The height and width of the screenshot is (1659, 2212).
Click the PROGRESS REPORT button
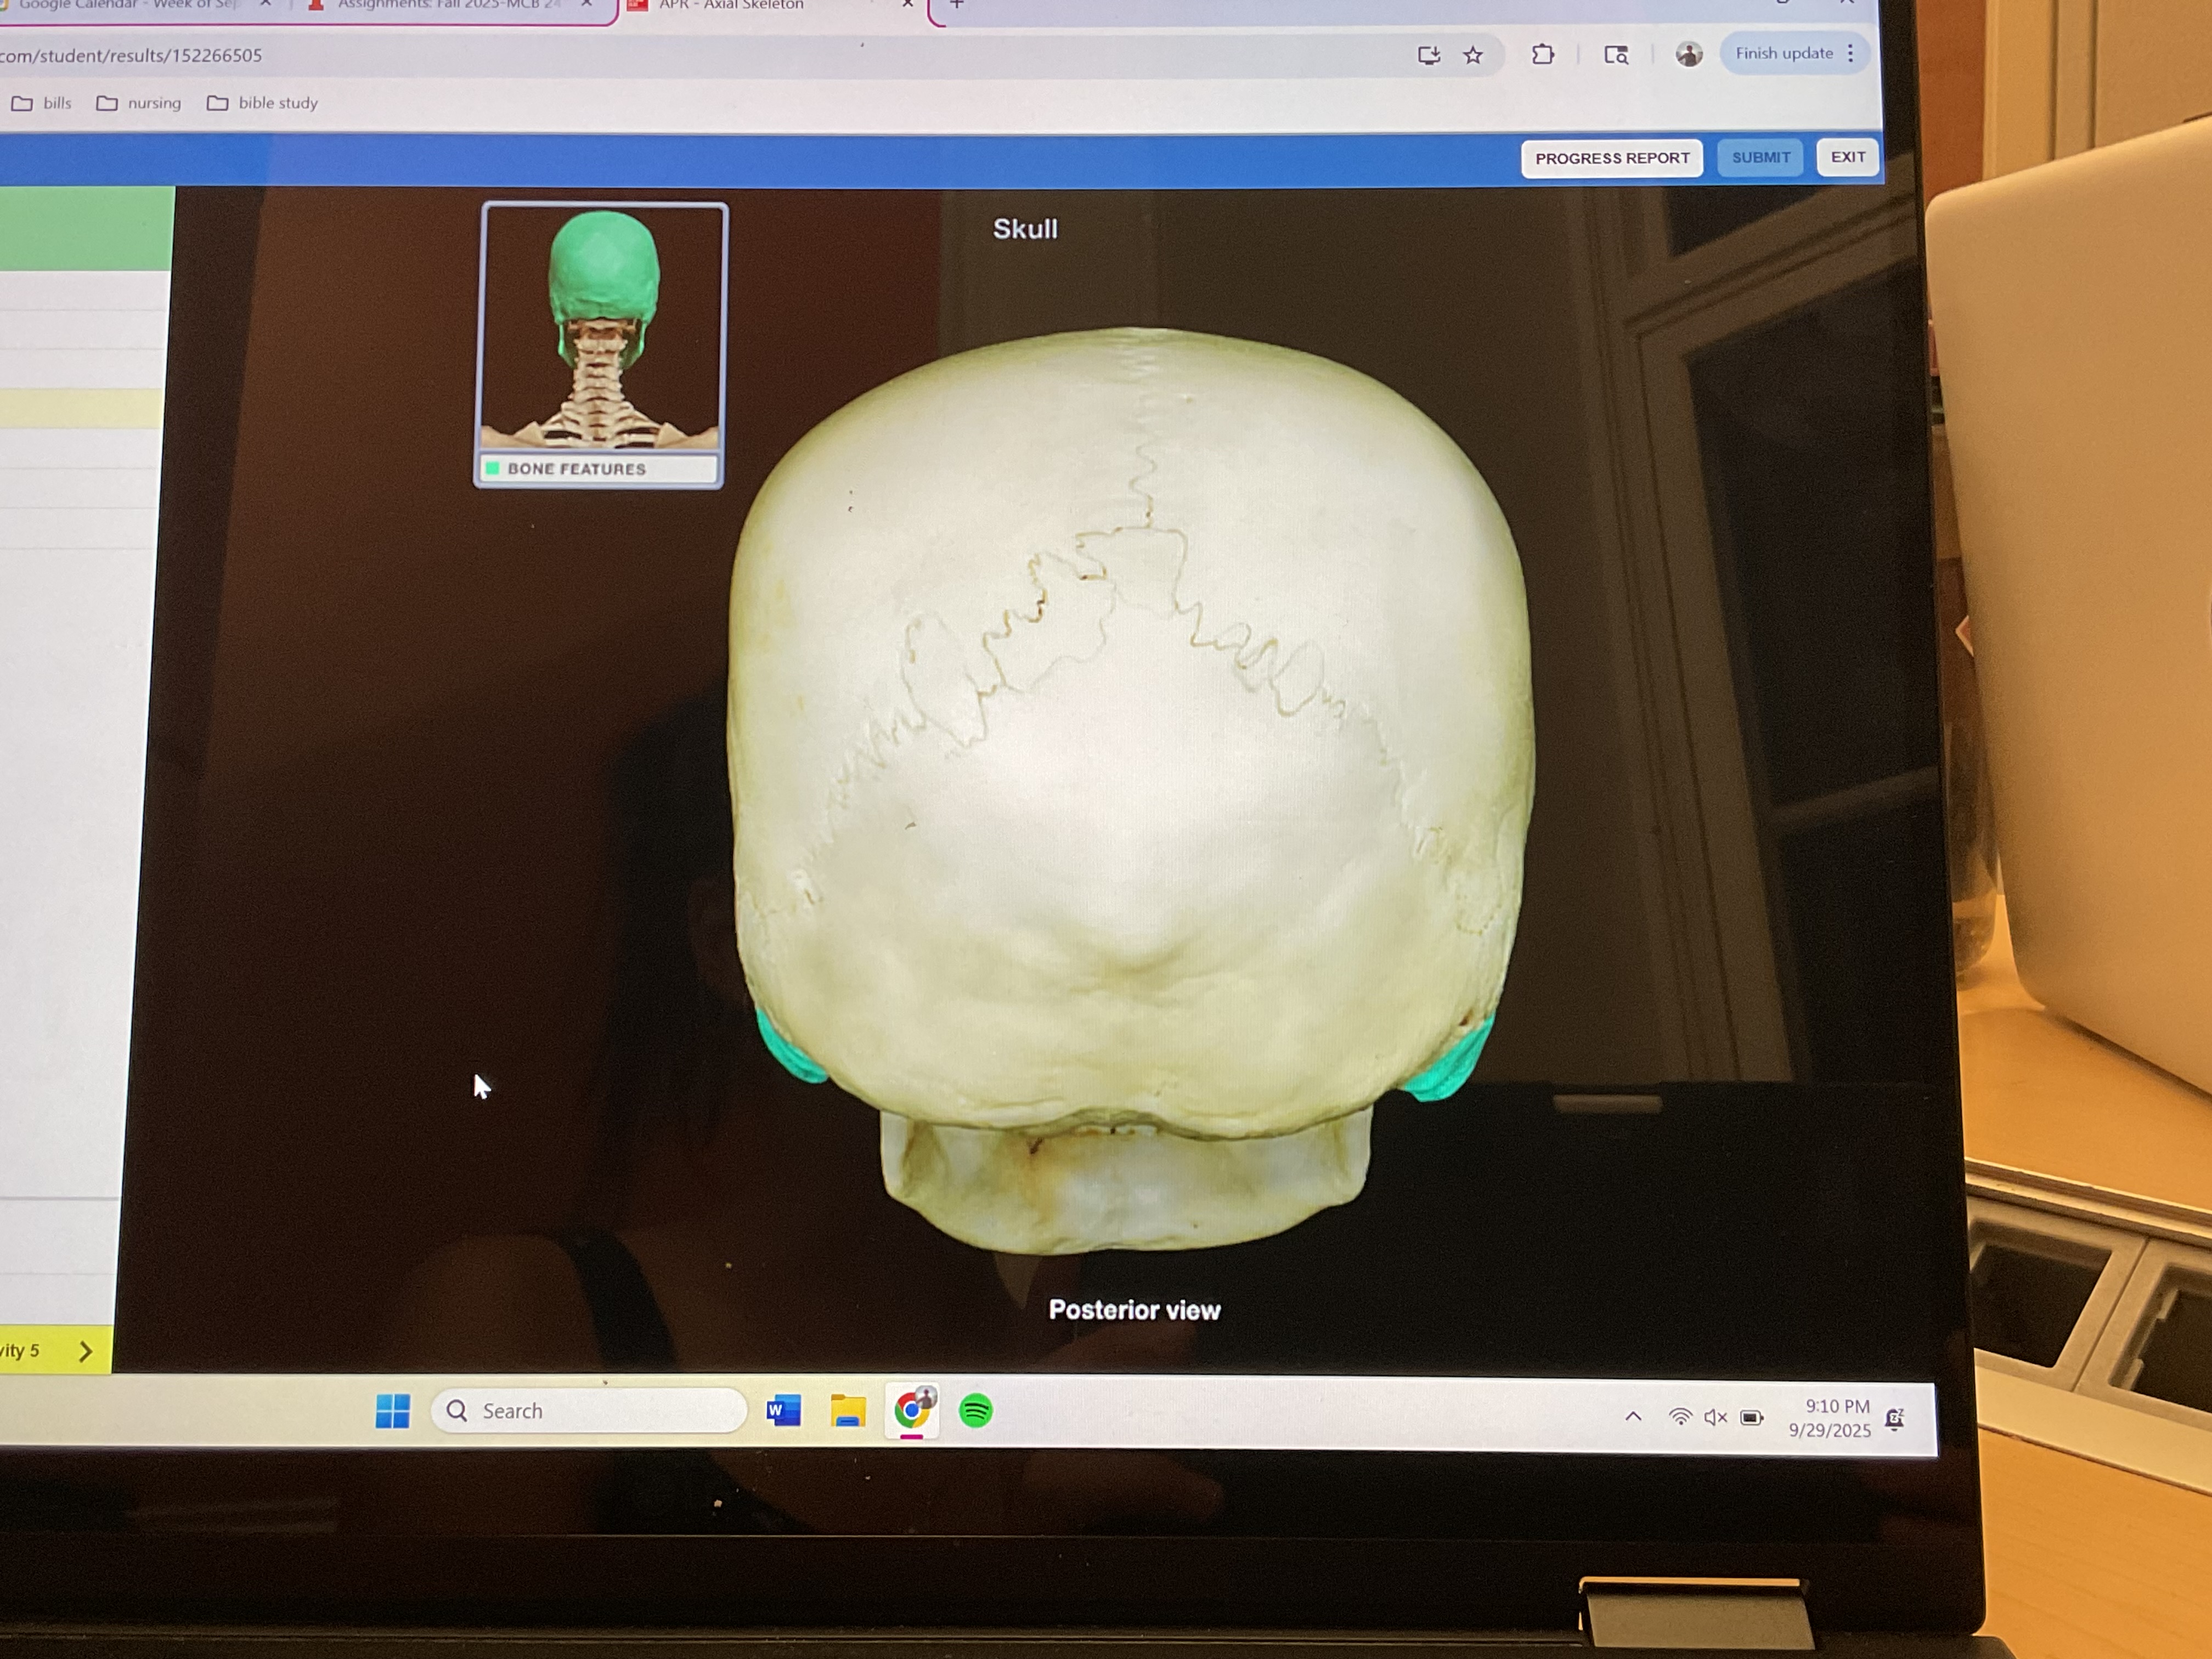coord(1611,158)
